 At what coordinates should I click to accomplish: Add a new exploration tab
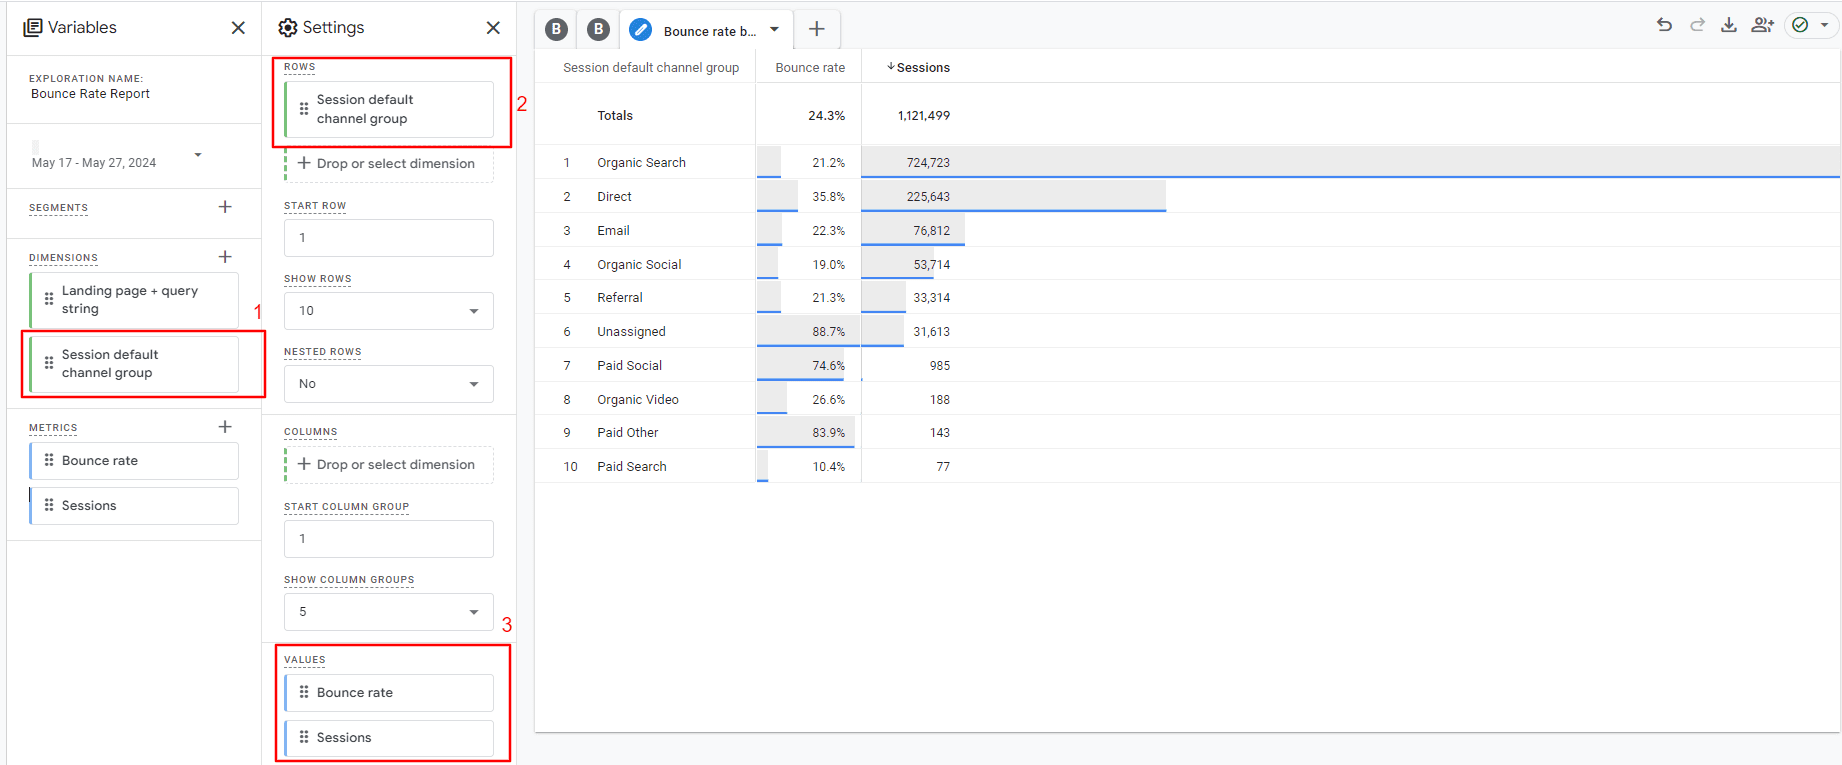[x=817, y=29]
